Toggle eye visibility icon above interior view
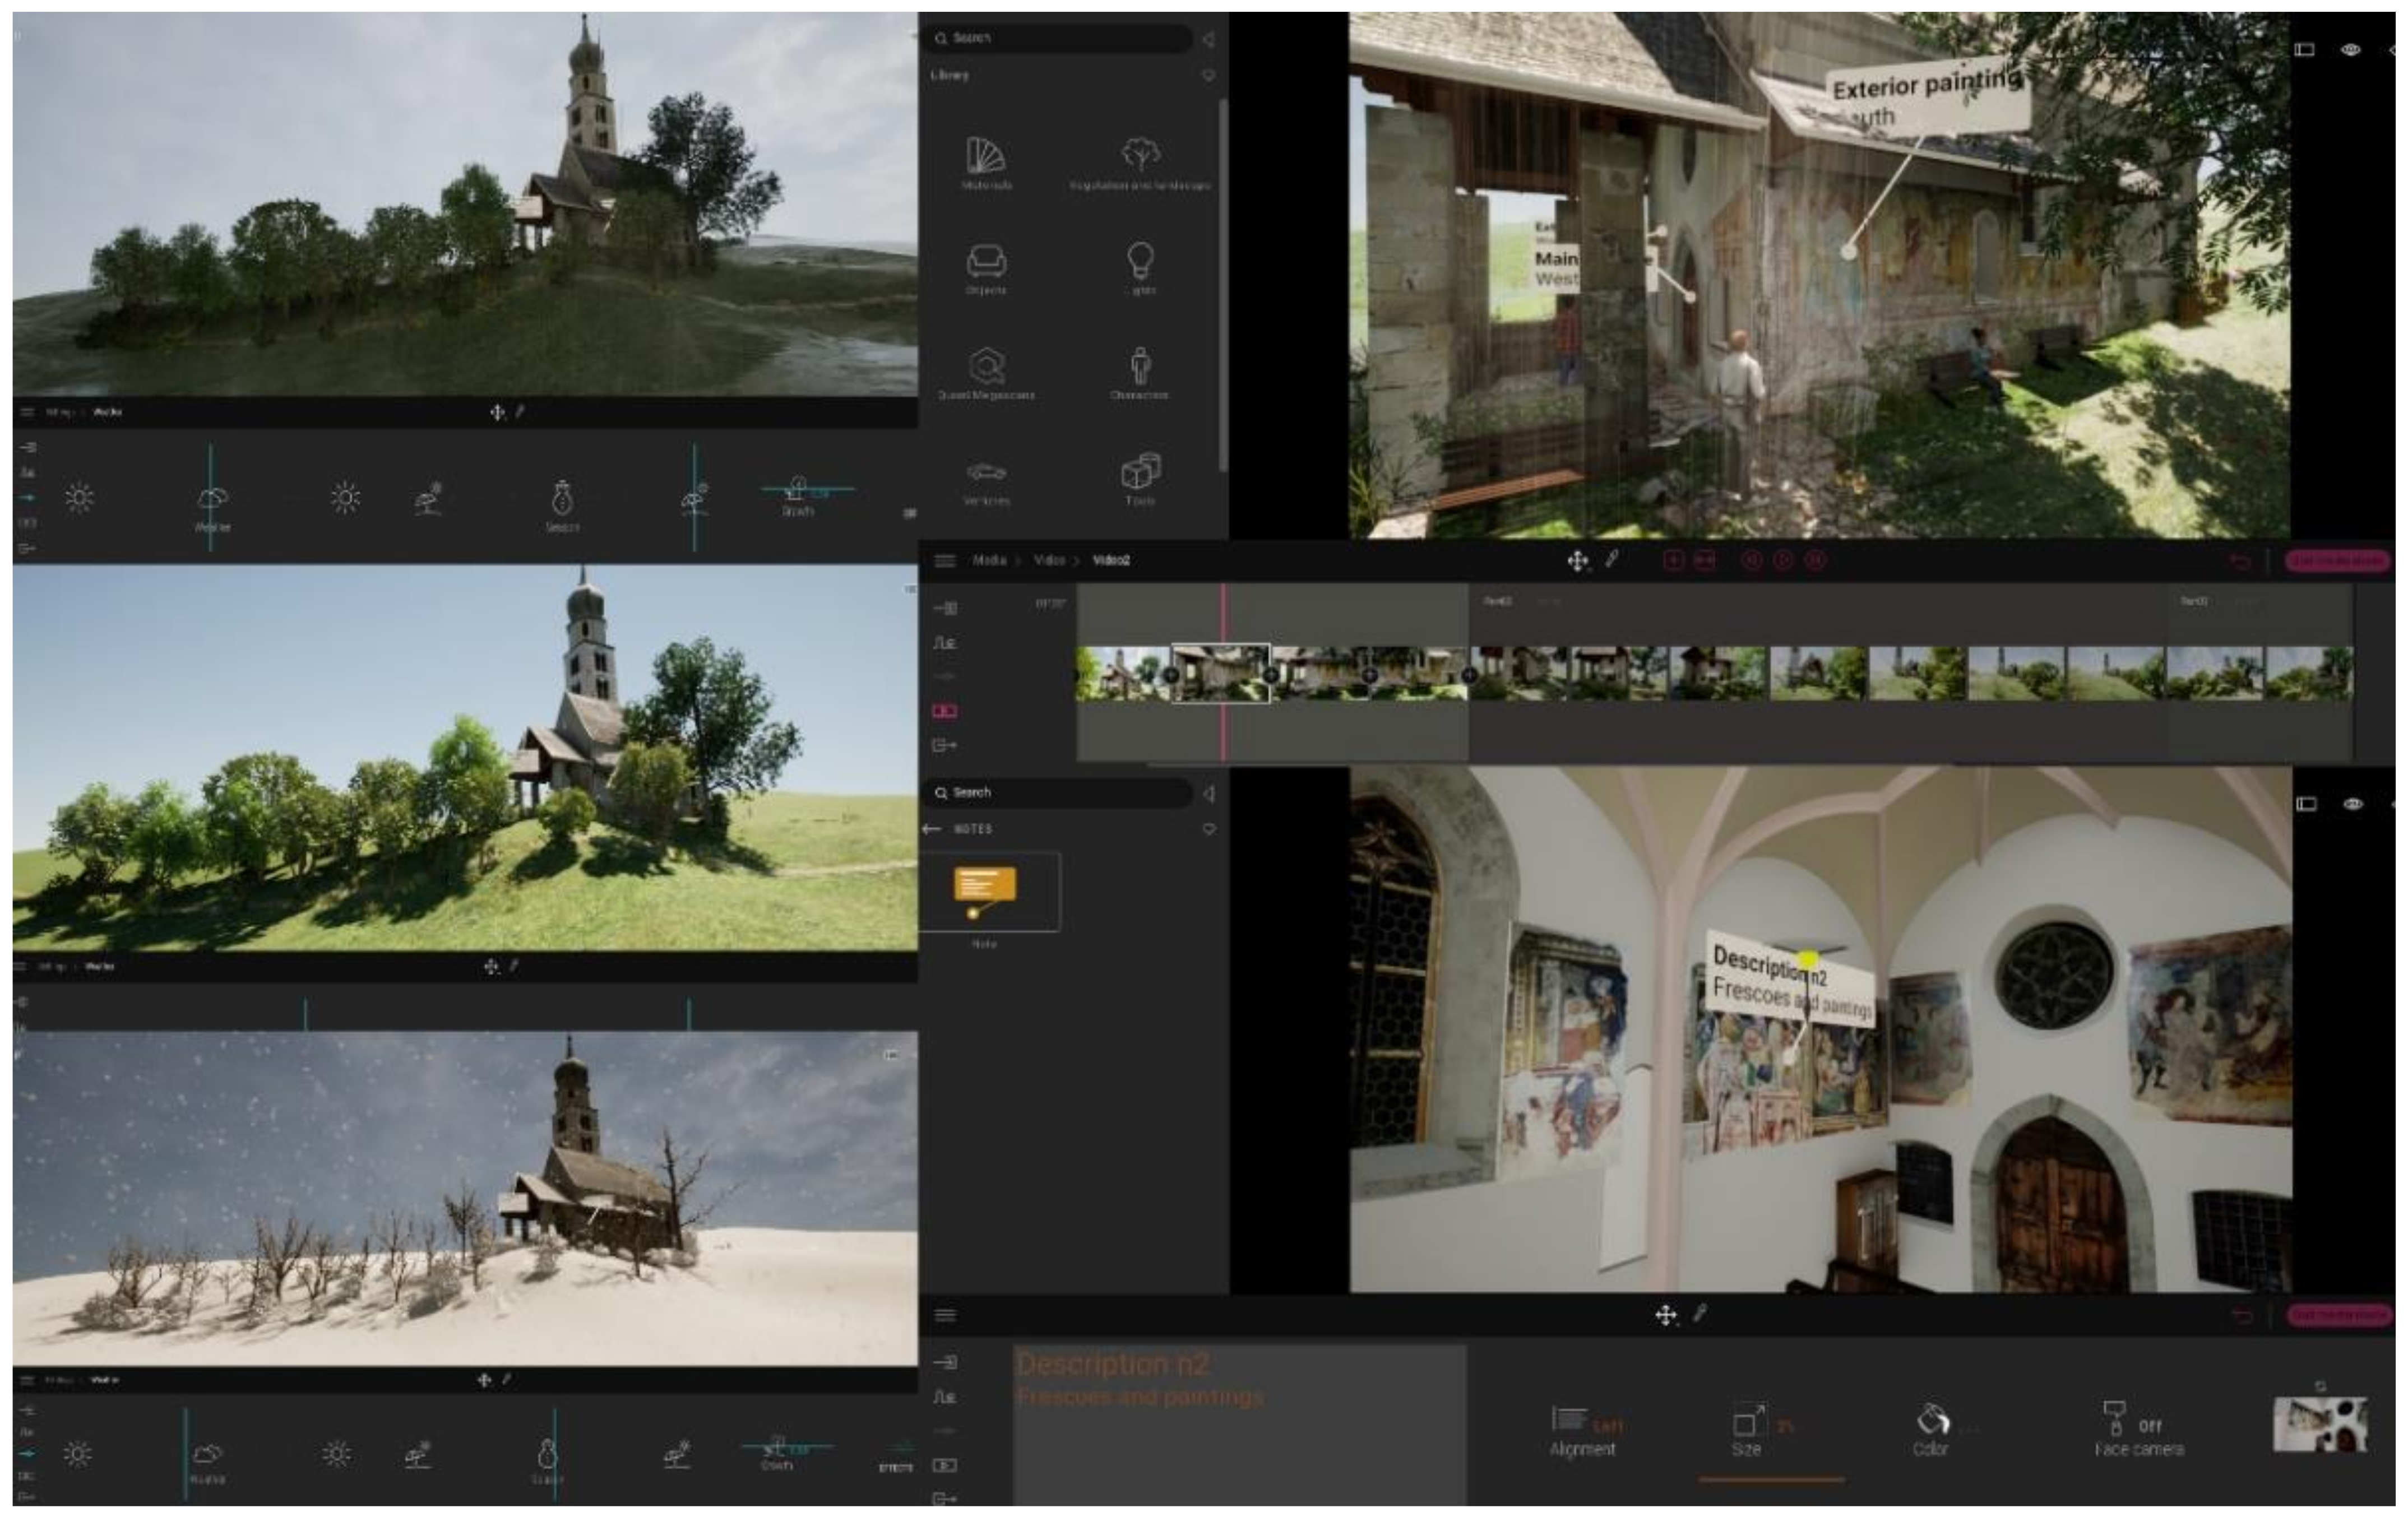The image size is (2408, 1522). pyautogui.click(x=2352, y=804)
